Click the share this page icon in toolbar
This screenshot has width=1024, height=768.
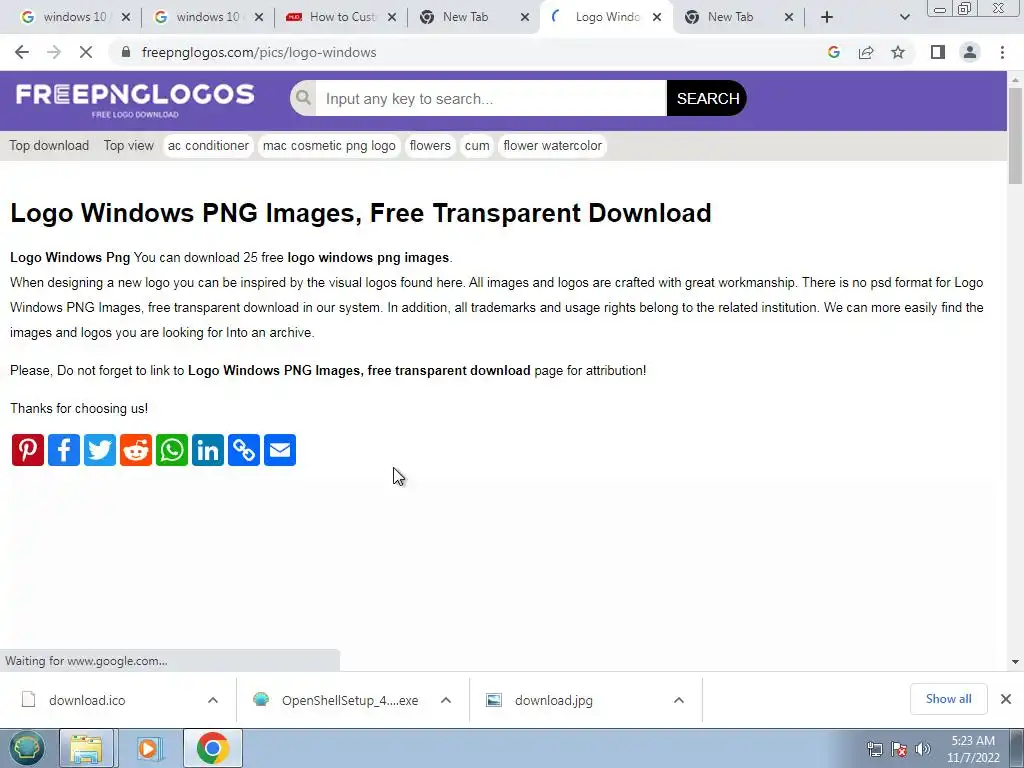866,52
